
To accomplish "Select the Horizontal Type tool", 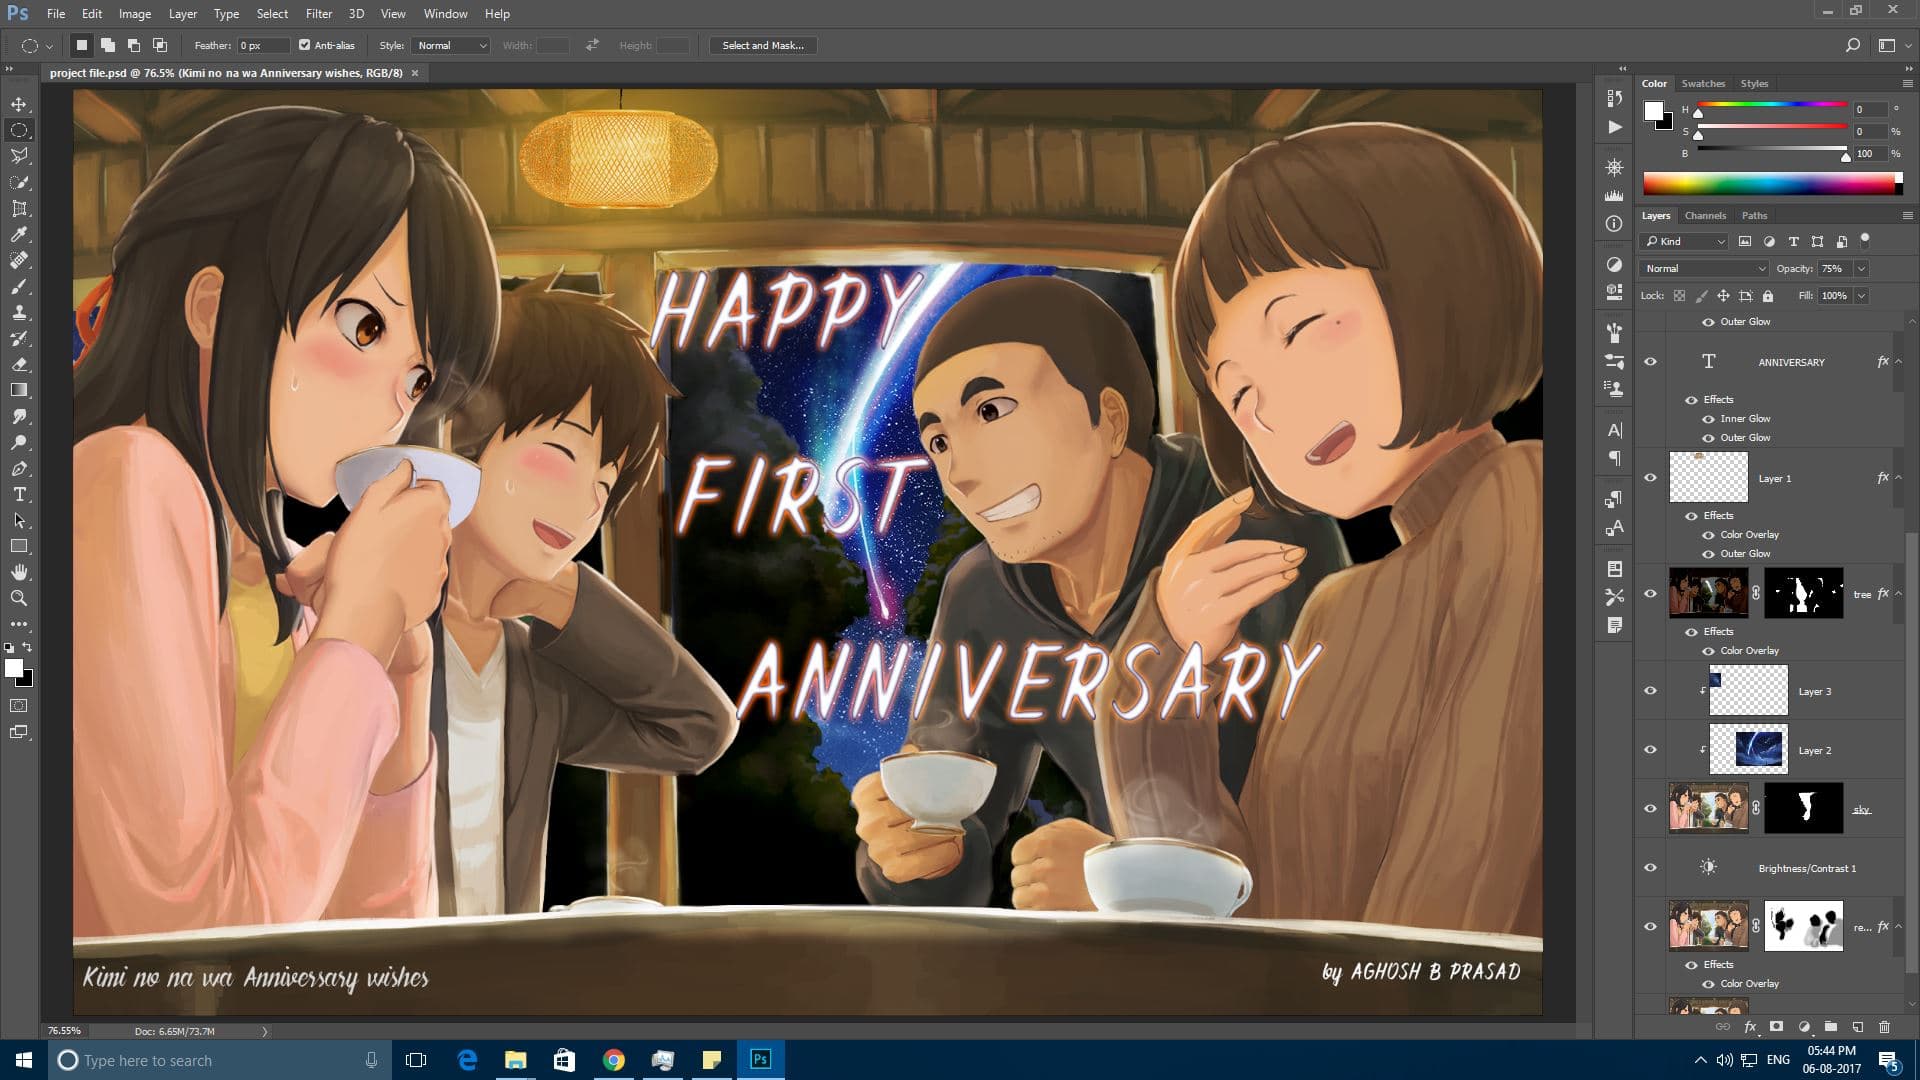I will tap(18, 494).
